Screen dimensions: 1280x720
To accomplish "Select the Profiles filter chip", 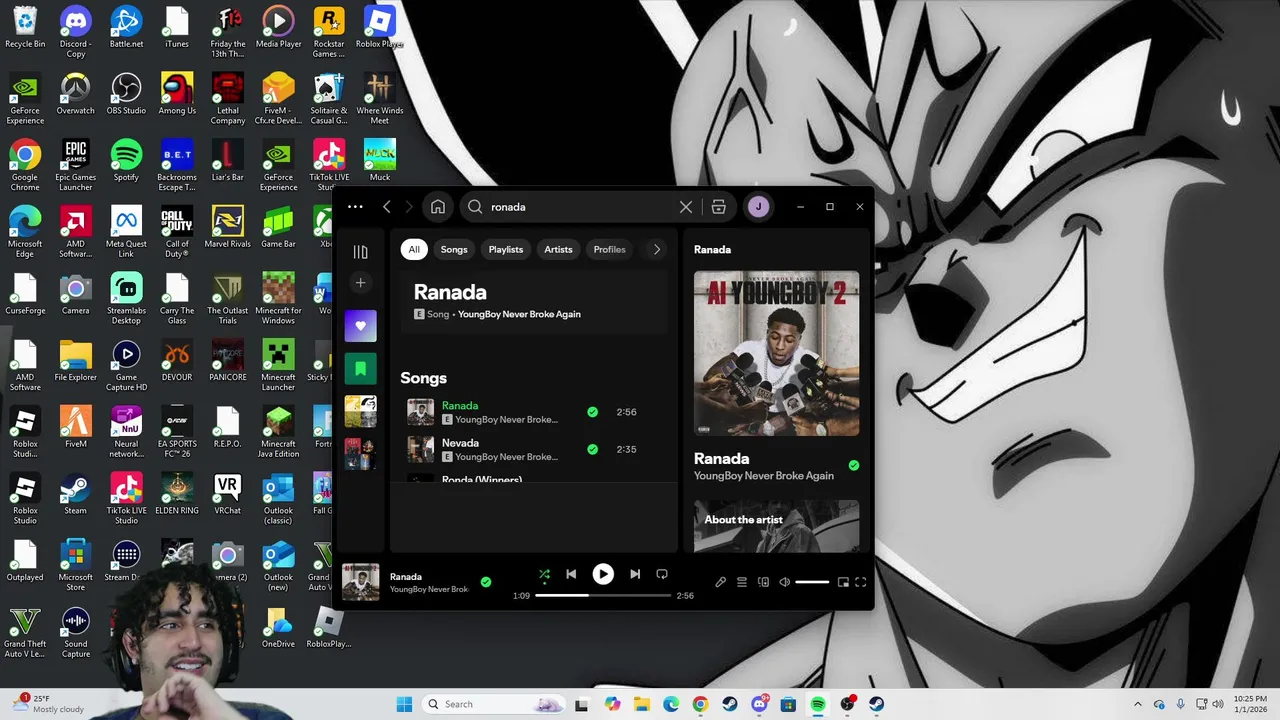I will point(609,249).
